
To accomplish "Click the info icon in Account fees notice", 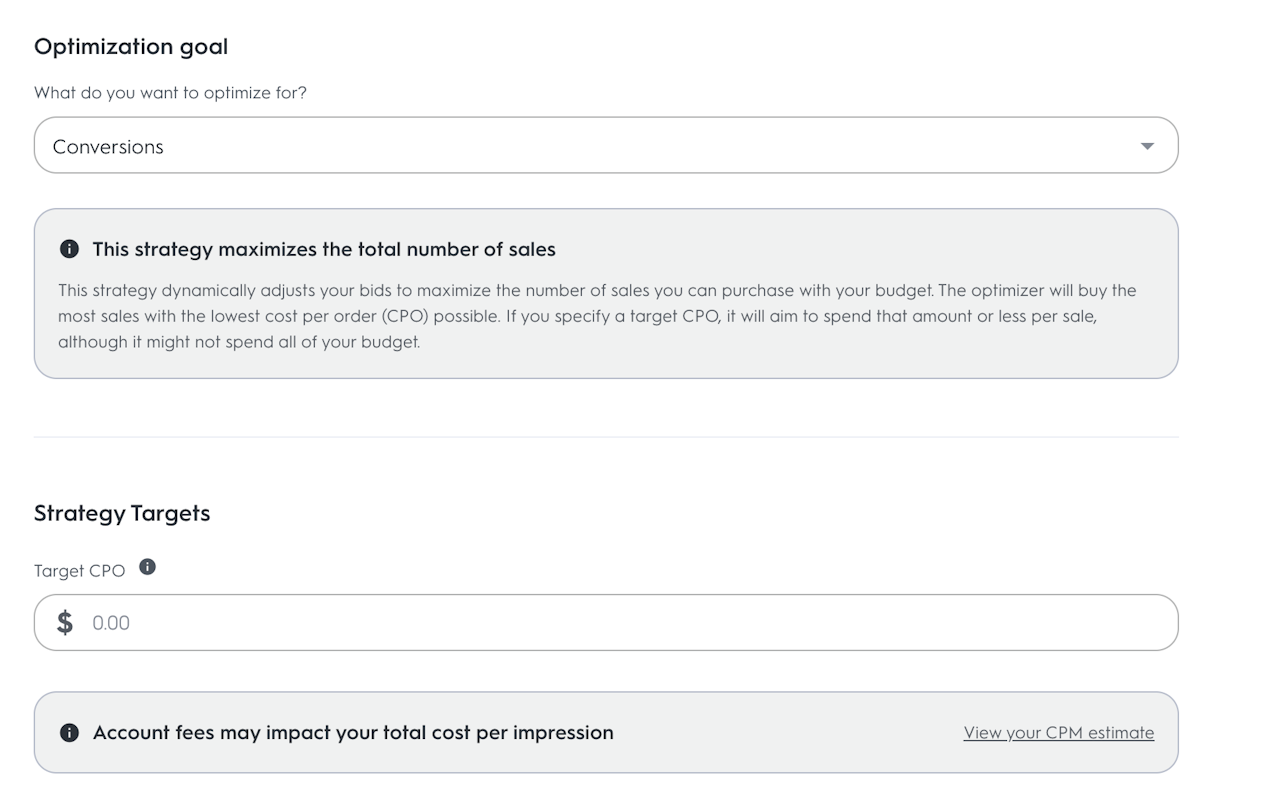I will tap(69, 733).
